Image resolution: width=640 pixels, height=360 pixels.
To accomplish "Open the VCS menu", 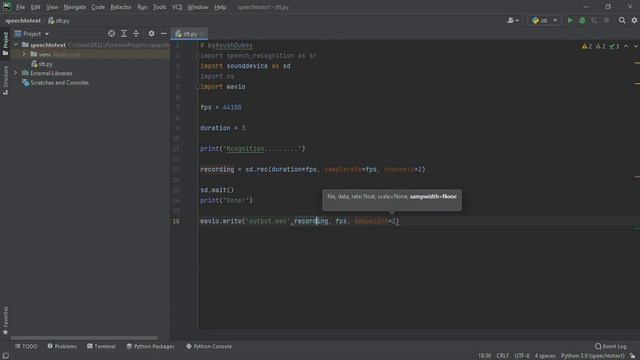I will tap(177, 7).
